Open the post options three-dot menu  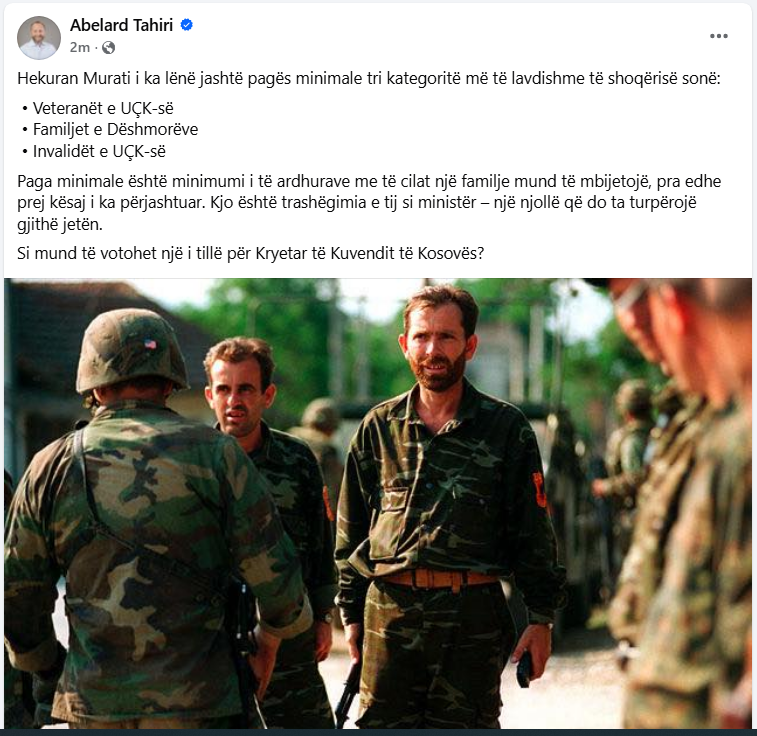coord(718,36)
